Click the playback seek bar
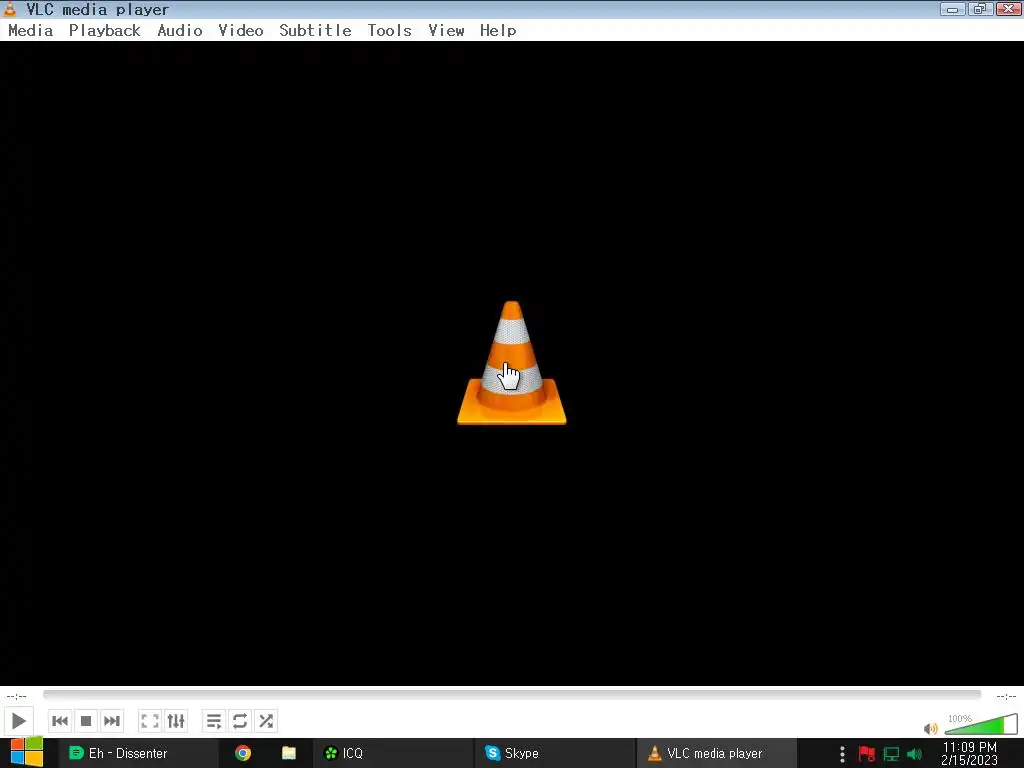The width and height of the screenshot is (1024, 768). [x=512, y=695]
